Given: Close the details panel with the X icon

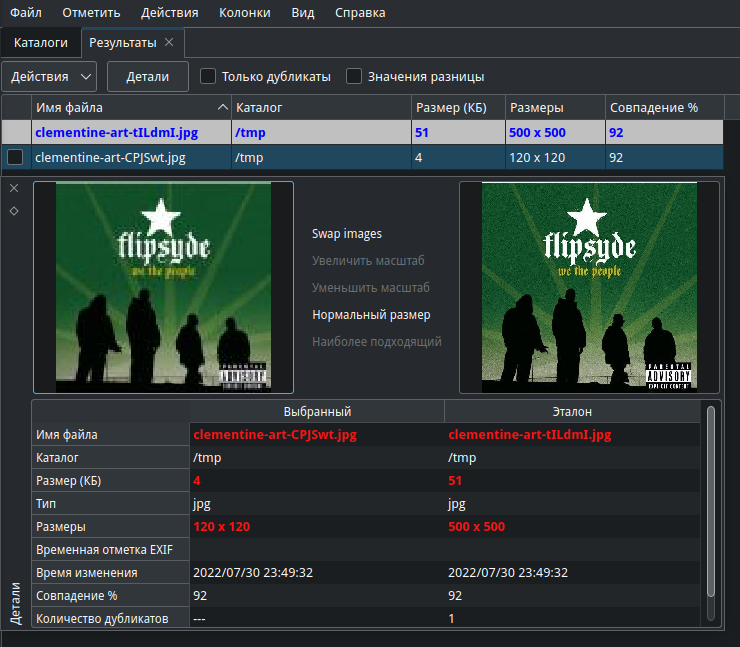Looking at the screenshot, I should coord(14,188).
